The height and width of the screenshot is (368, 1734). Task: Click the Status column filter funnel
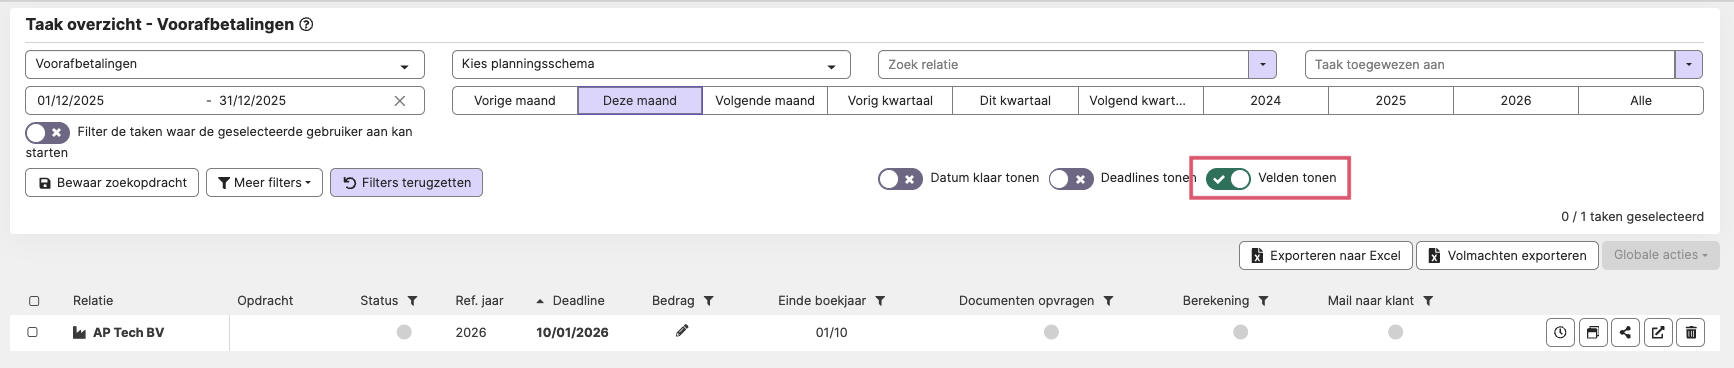412,301
